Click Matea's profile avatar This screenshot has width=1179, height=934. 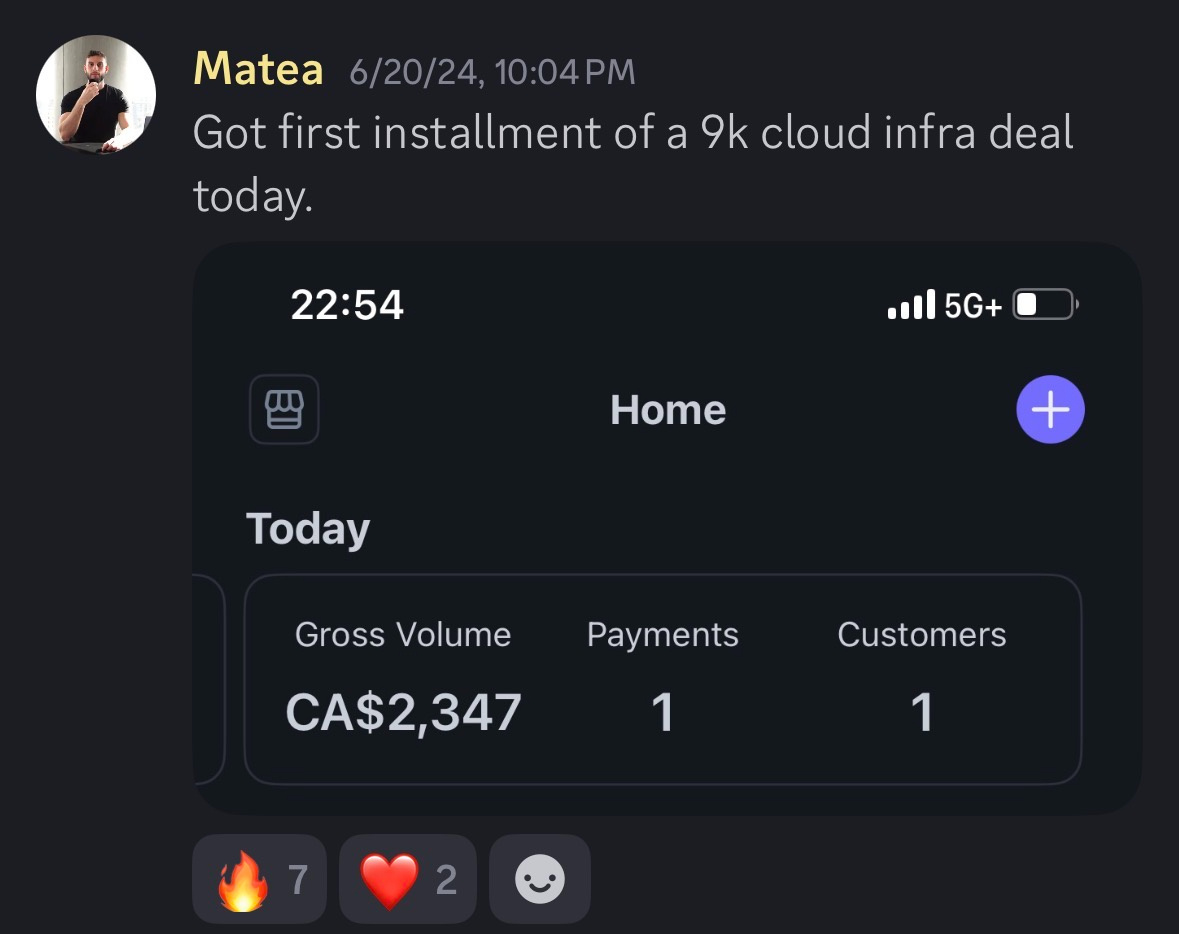click(x=96, y=95)
